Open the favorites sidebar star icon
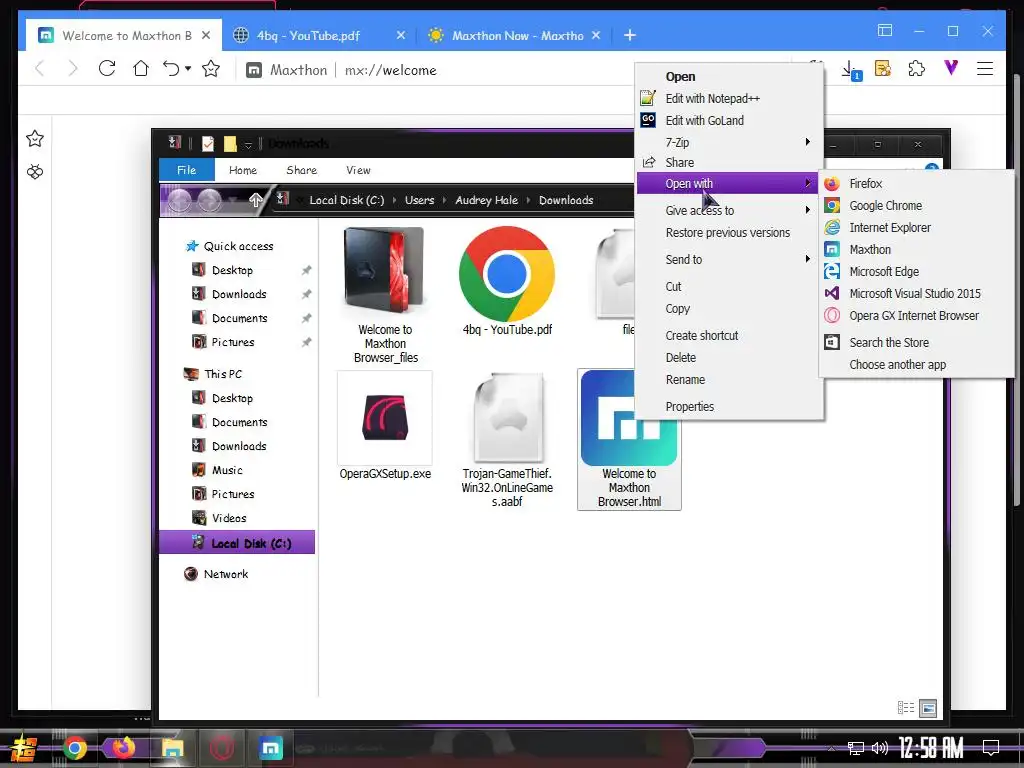Screen dimensions: 1024x768 (35, 138)
